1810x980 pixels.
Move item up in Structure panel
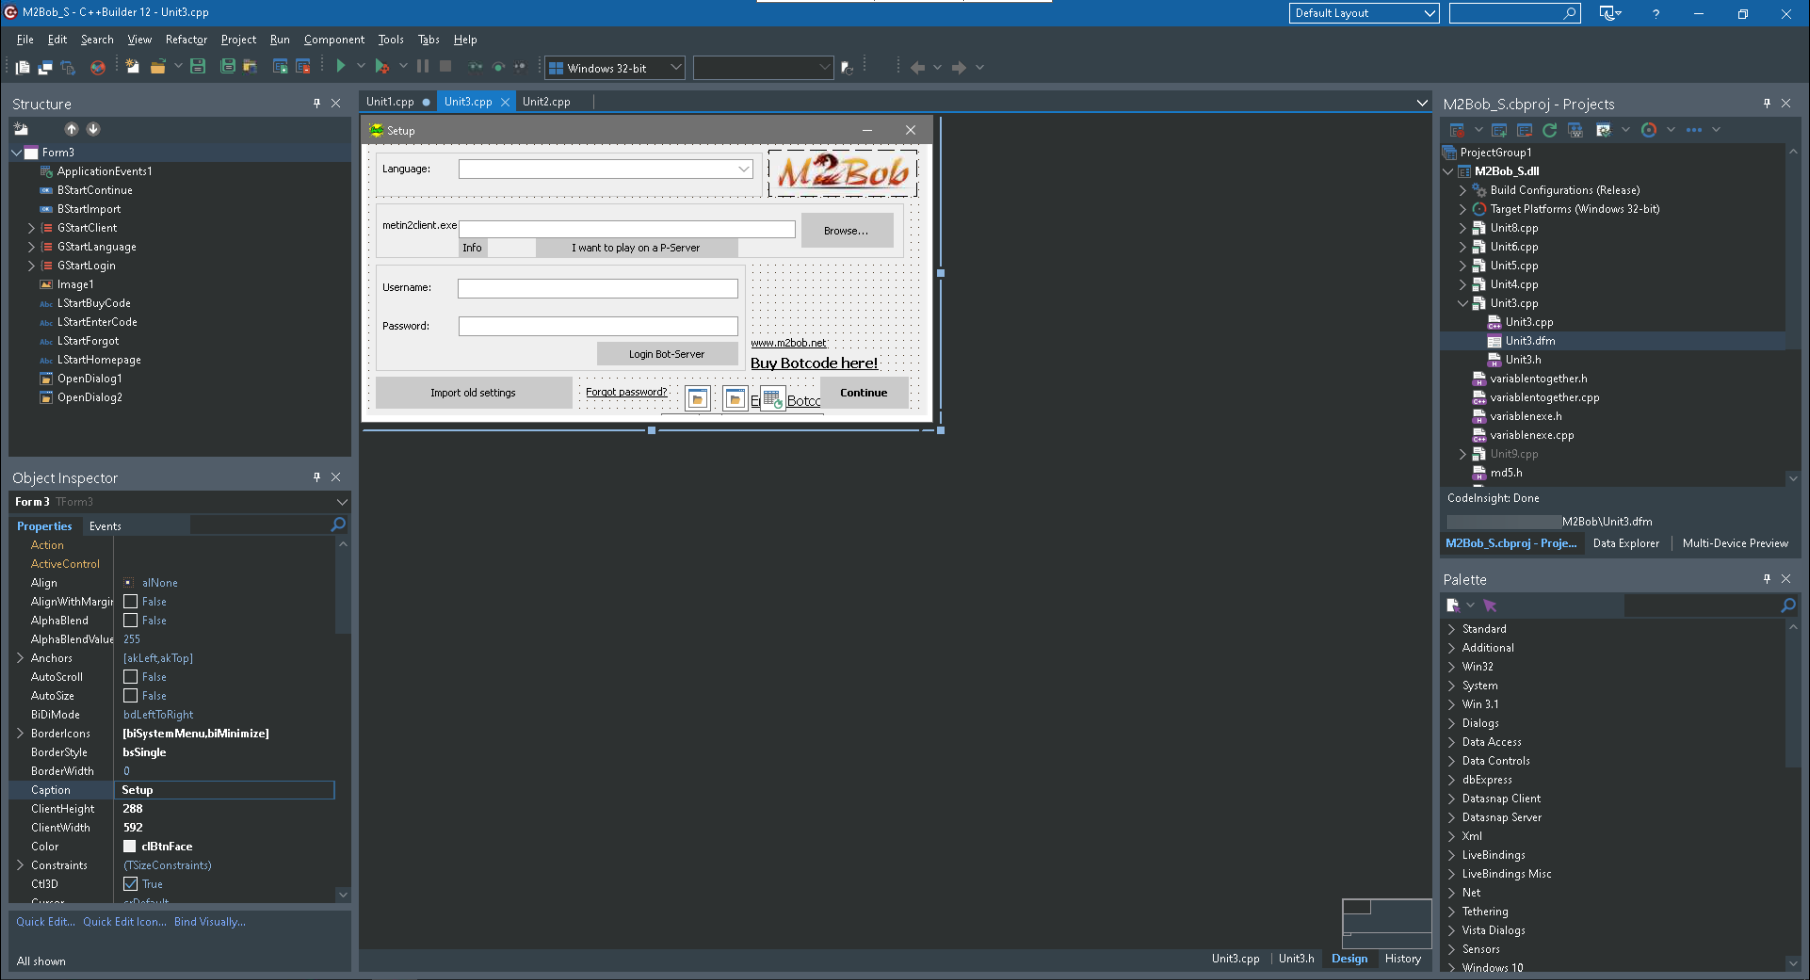coord(71,129)
